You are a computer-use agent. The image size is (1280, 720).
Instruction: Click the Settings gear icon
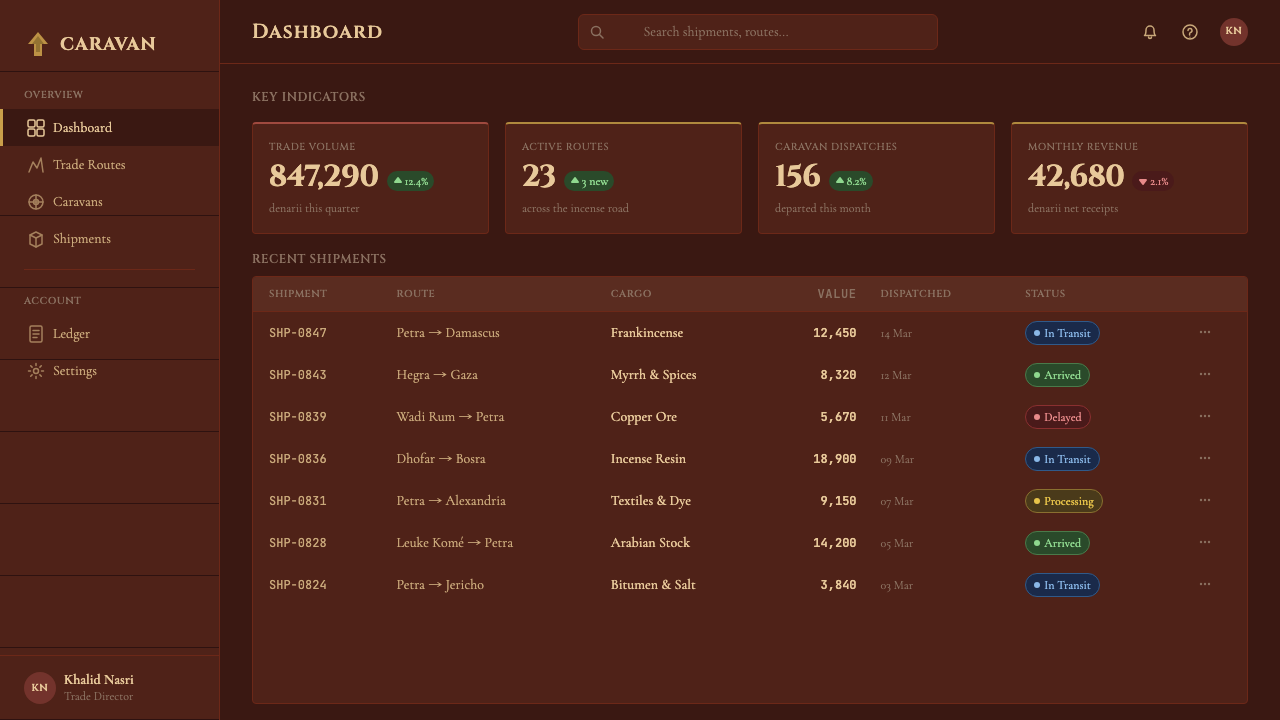[x=36, y=371]
